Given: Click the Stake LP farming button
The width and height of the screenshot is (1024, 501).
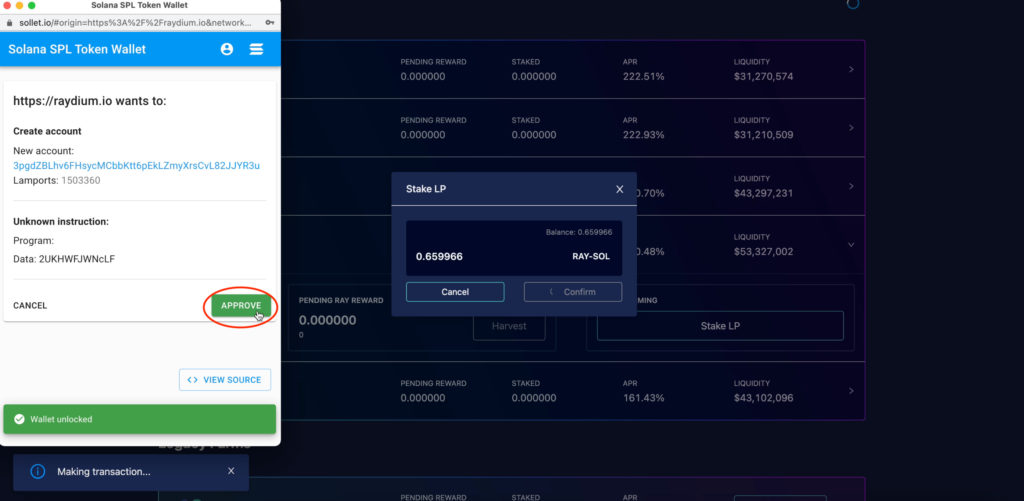Looking at the screenshot, I should click(x=720, y=325).
